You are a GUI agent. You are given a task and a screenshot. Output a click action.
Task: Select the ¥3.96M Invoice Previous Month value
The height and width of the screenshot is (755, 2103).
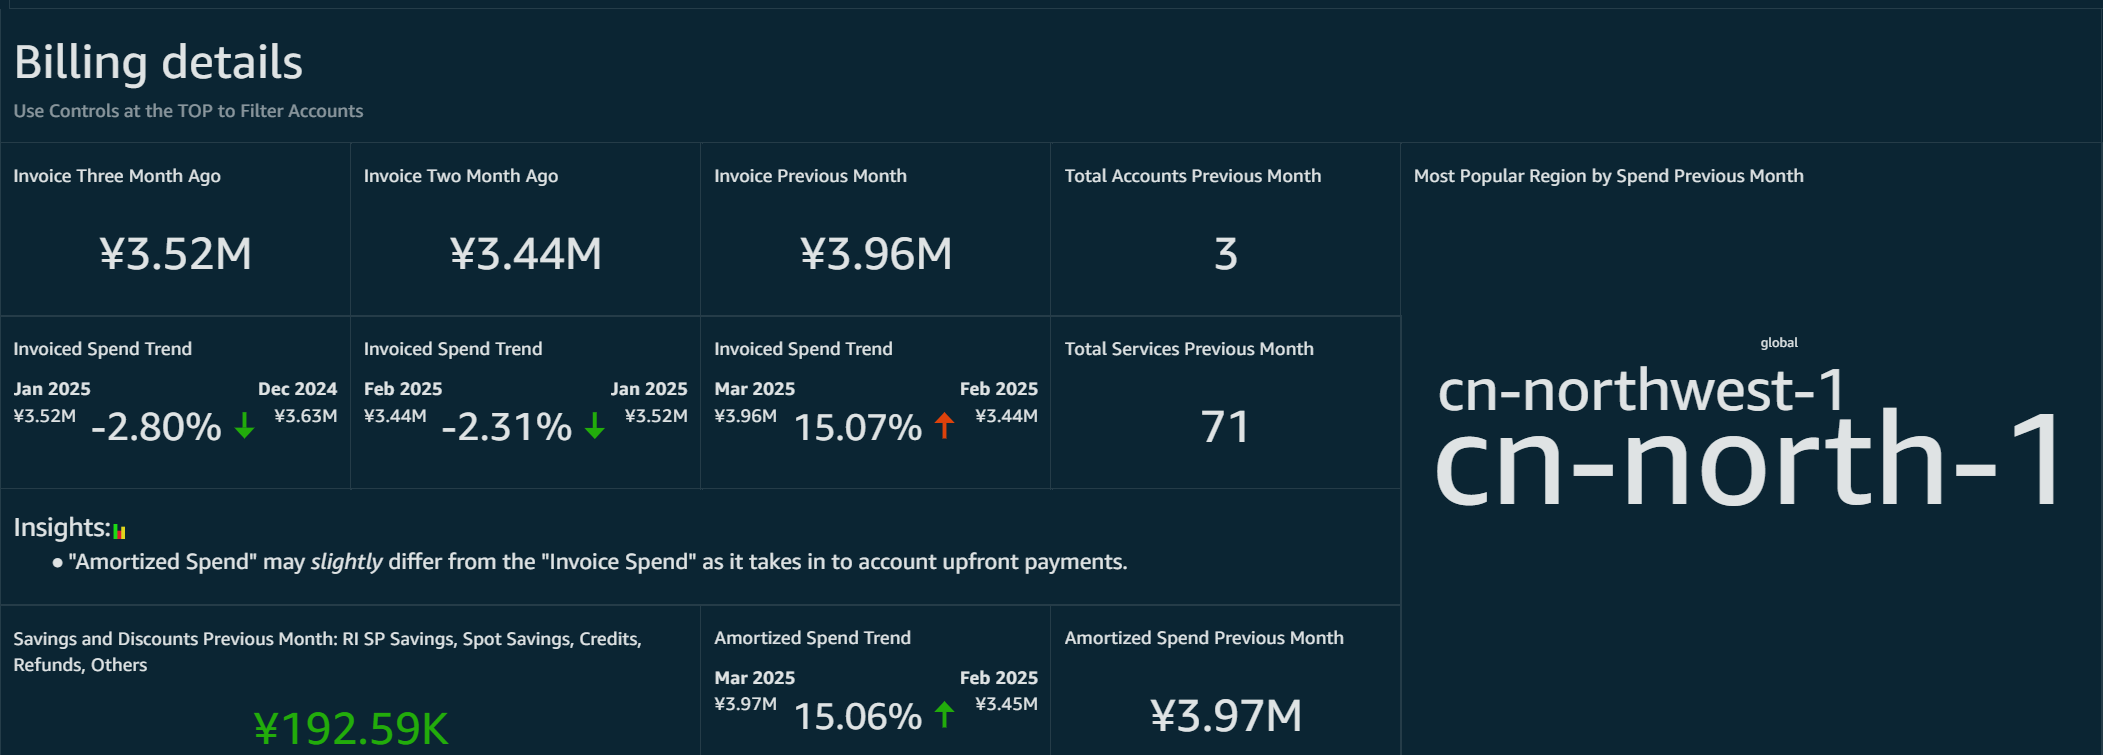click(x=876, y=254)
